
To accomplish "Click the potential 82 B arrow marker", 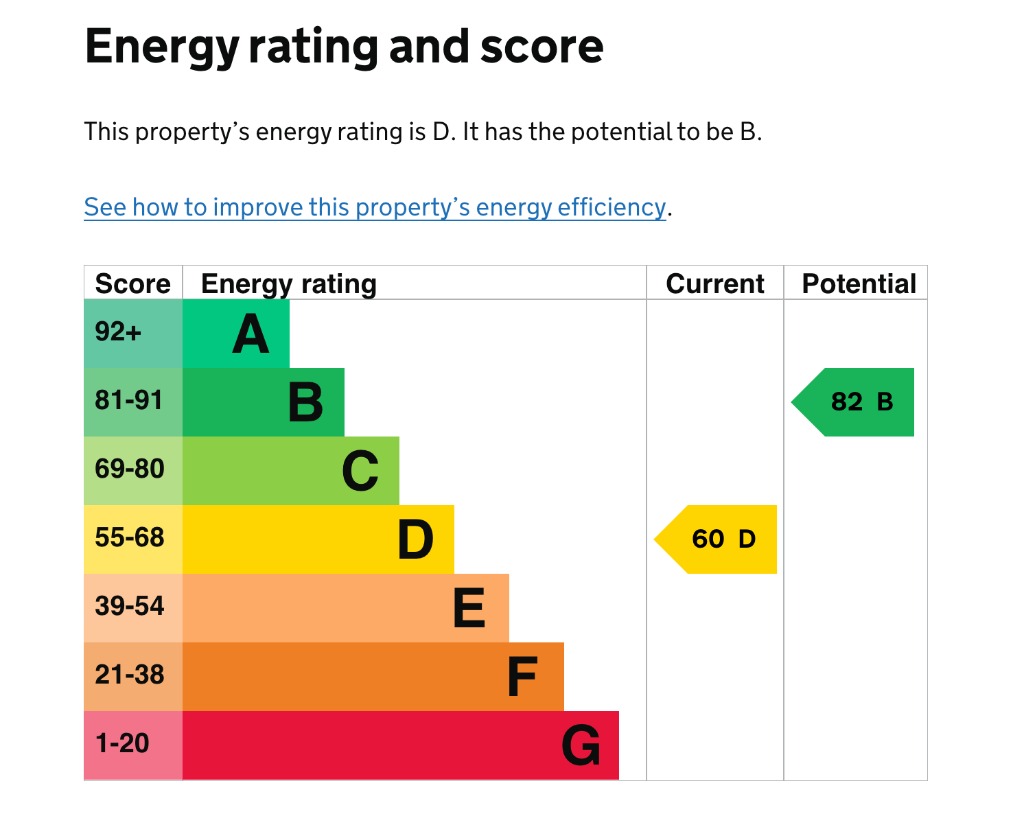I will coord(853,402).
